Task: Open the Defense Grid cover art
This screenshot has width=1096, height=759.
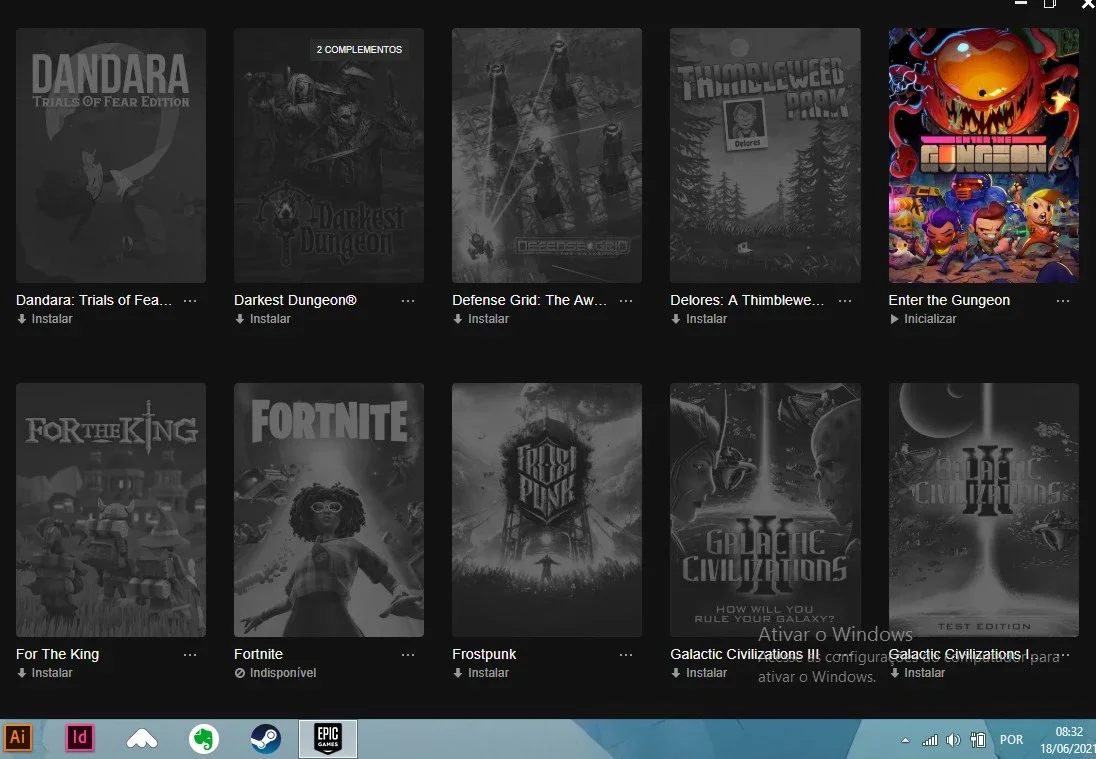Action: [x=547, y=155]
